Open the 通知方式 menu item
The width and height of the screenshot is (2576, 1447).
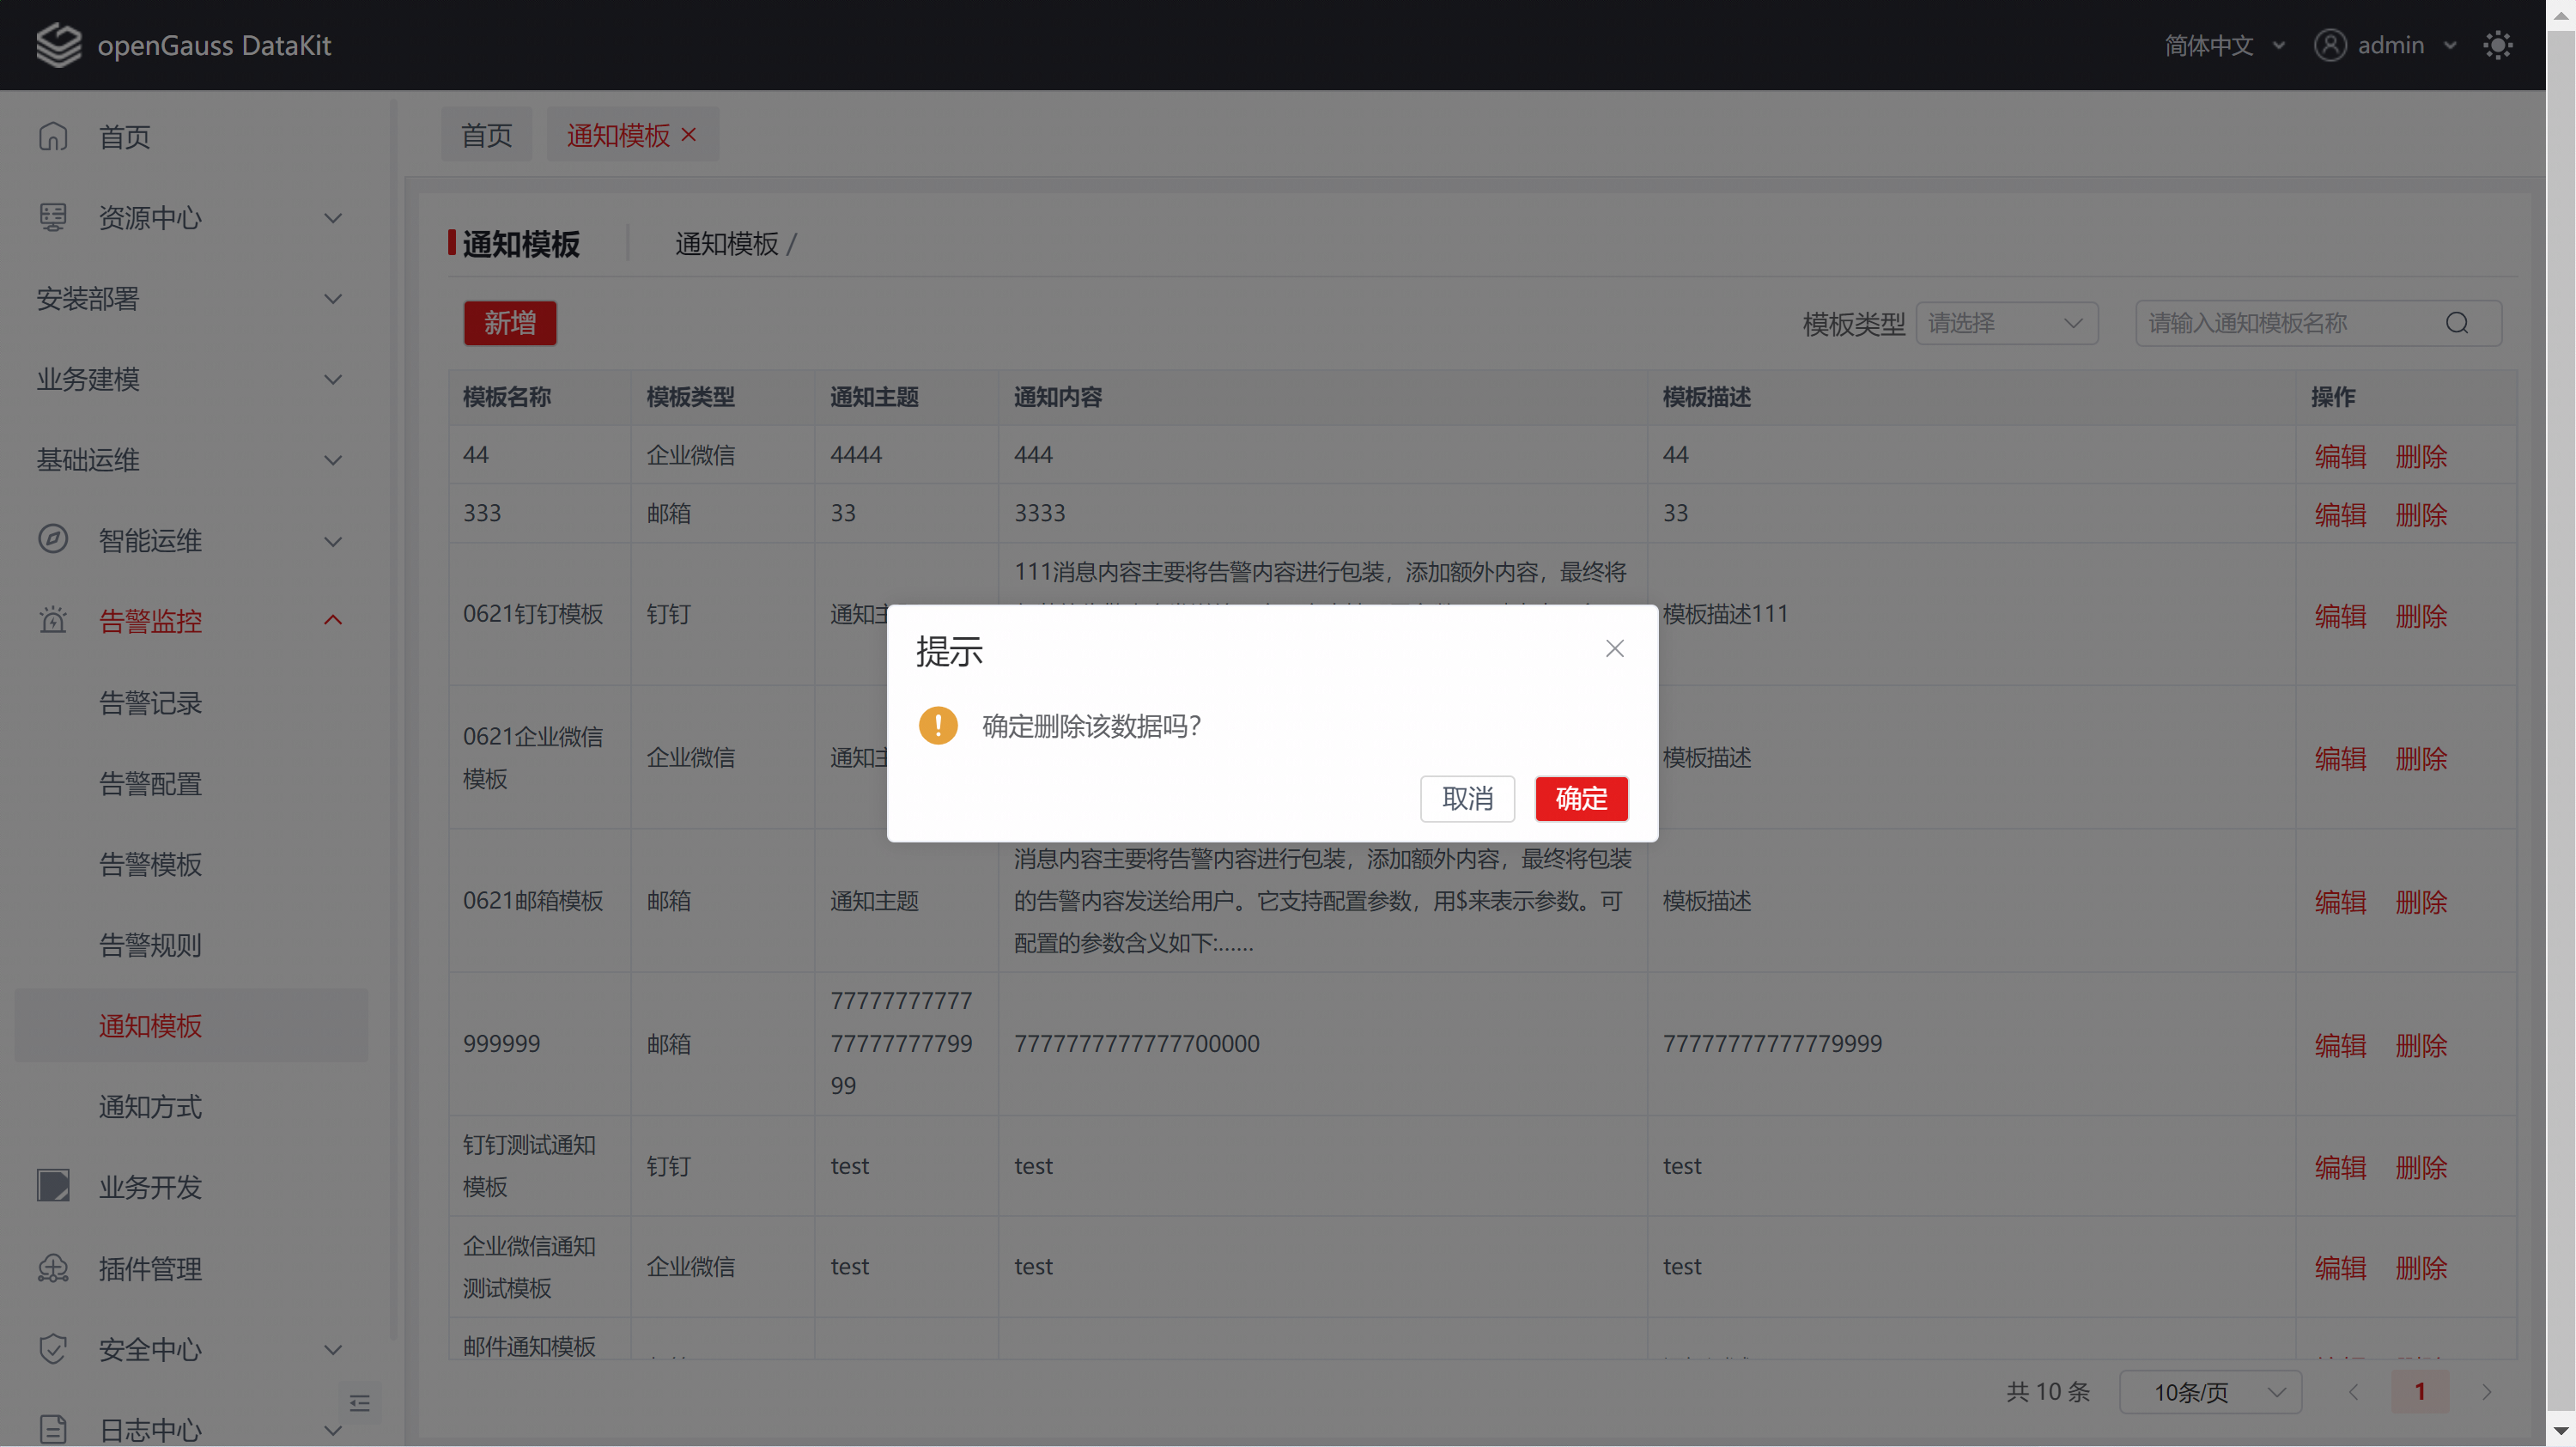(150, 1106)
